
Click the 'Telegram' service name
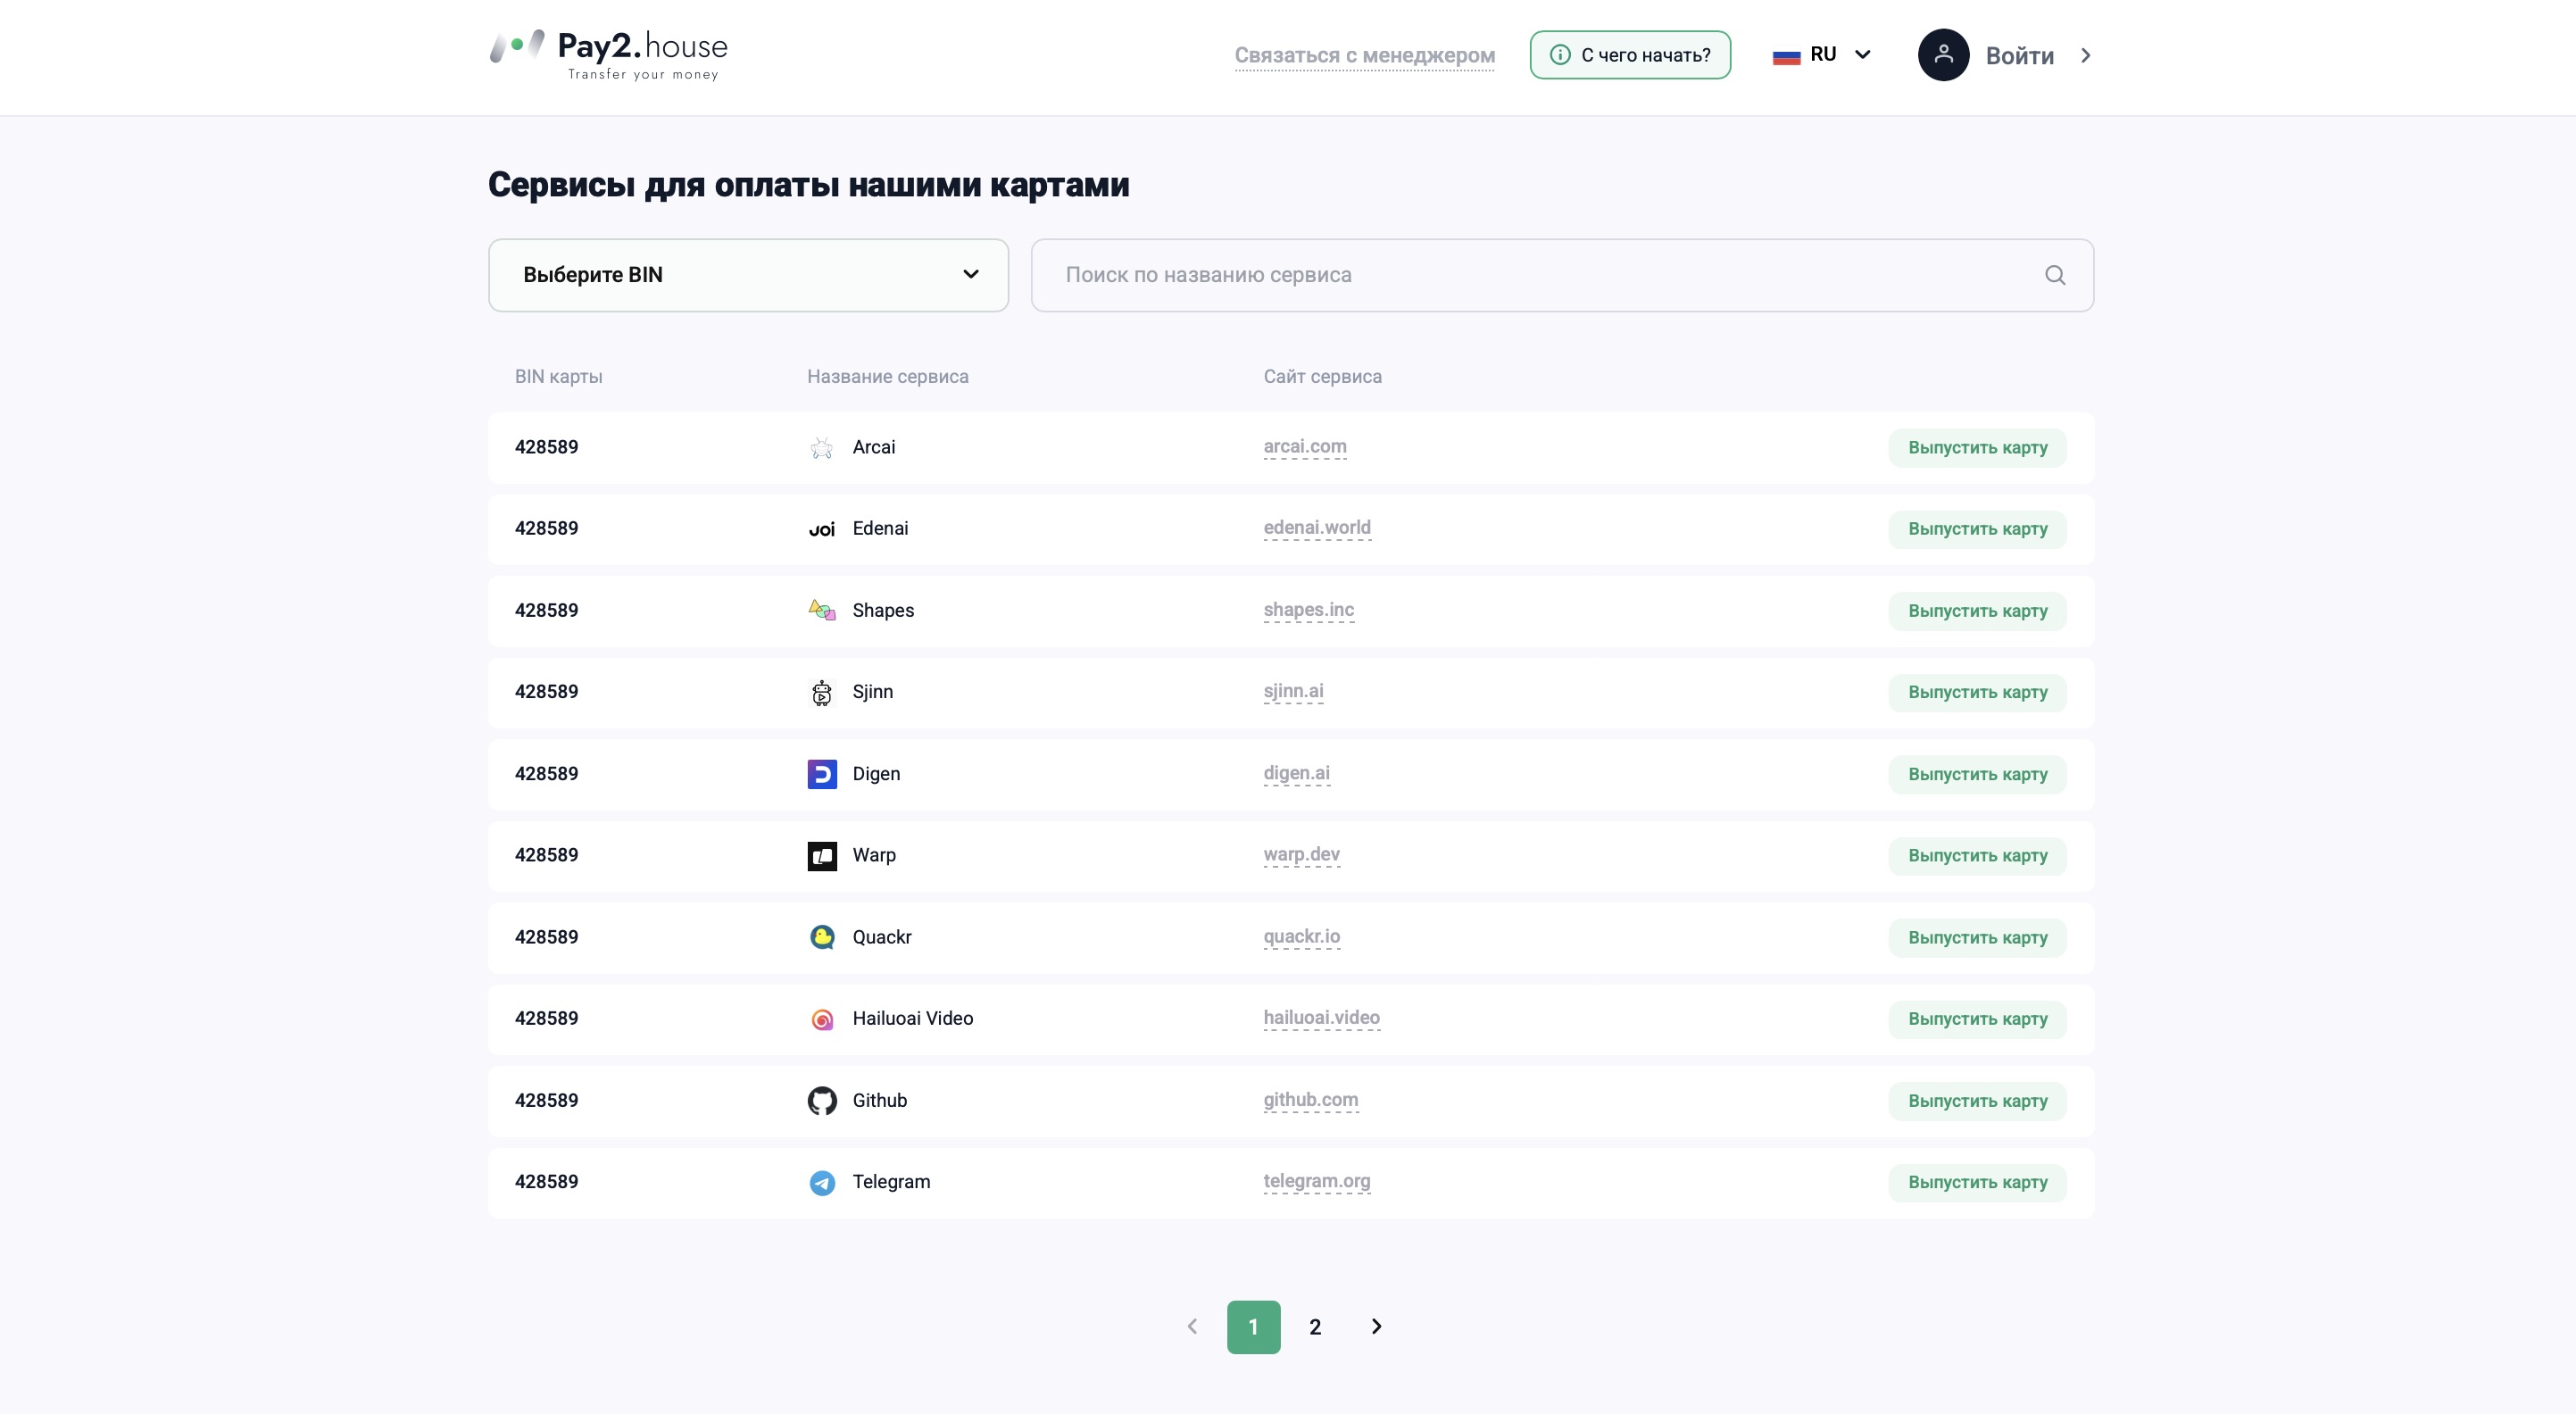point(891,1182)
